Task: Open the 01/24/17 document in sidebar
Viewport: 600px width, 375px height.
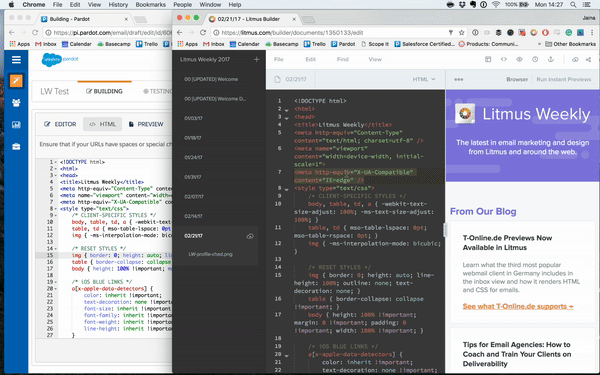Action: click(193, 157)
